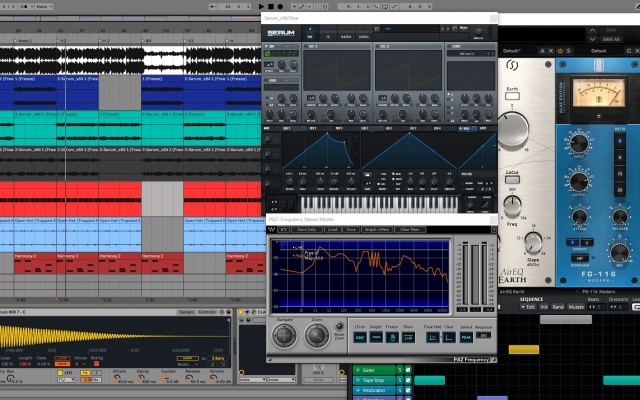Viewport: 640px width, 400px height.
Task: Switch to Serum's OSC tab
Action: point(310,33)
